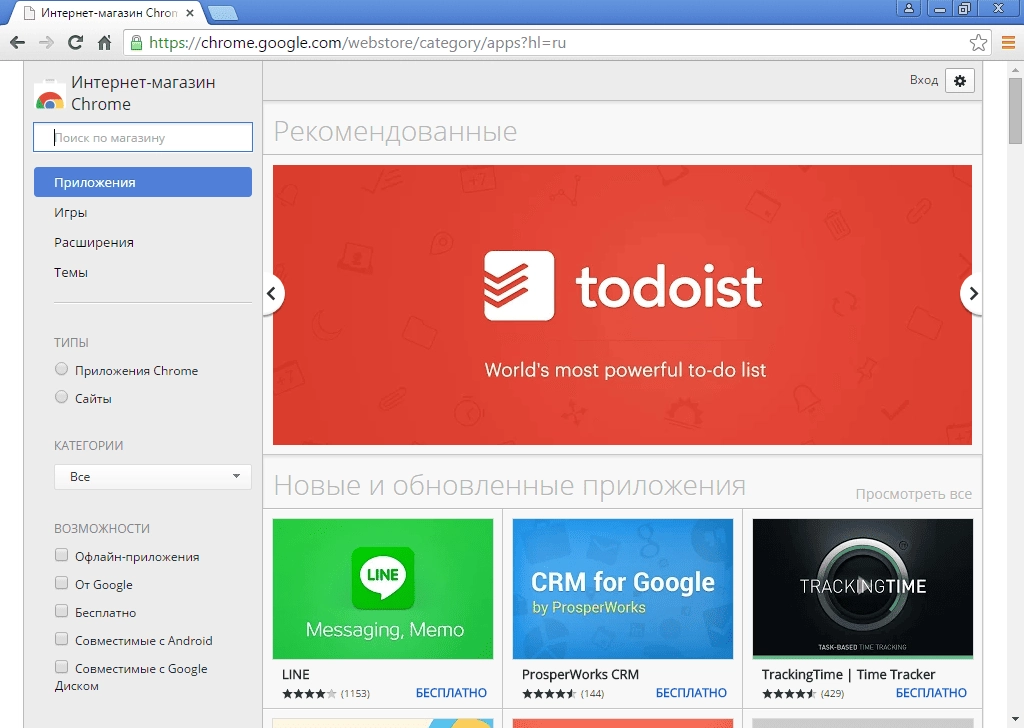Click БЕСПЛАТНО for TrackingTime
The width and height of the screenshot is (1024, 728).
coord(931,693)
